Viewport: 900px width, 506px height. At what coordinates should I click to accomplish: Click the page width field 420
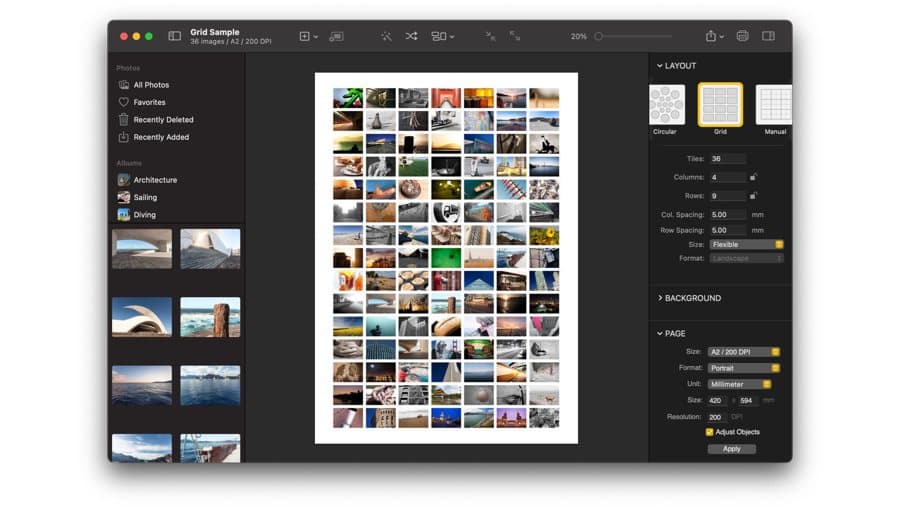[717, 400]
